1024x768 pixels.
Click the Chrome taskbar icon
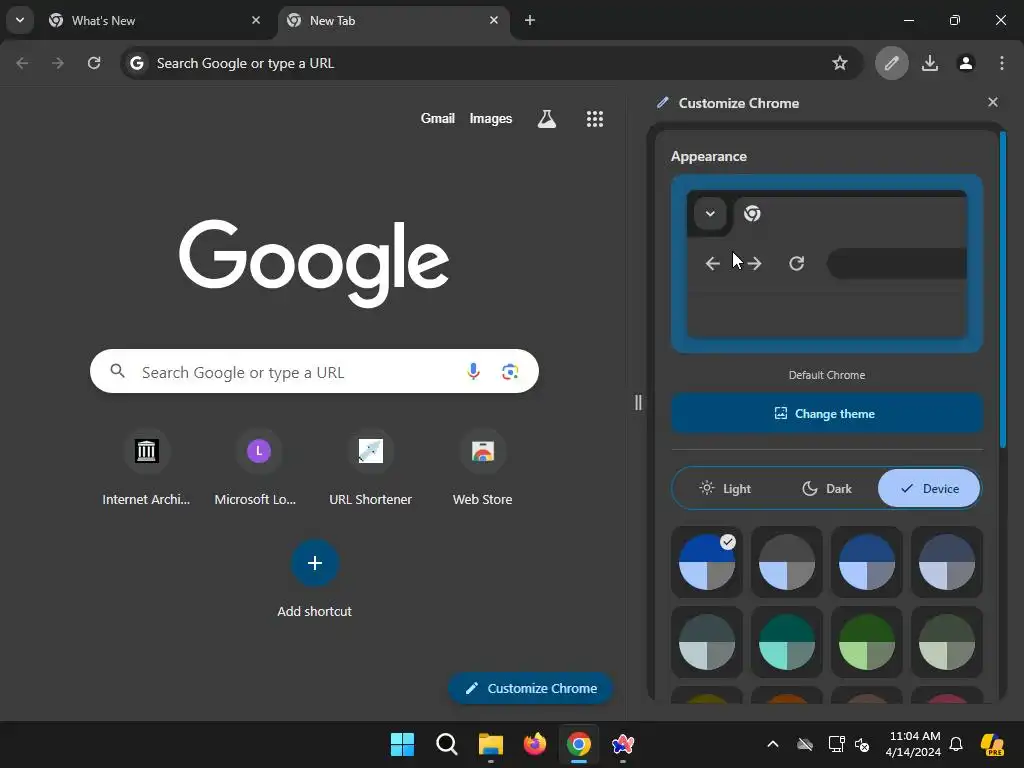(x=579, y=744)
